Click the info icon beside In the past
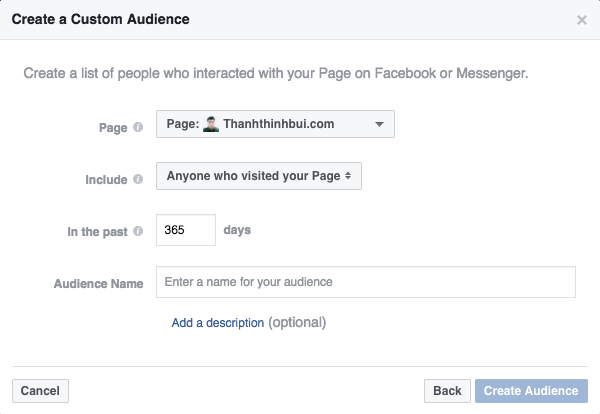The width and height of the screenshot is (600, 414). click(x=138, y=231)
